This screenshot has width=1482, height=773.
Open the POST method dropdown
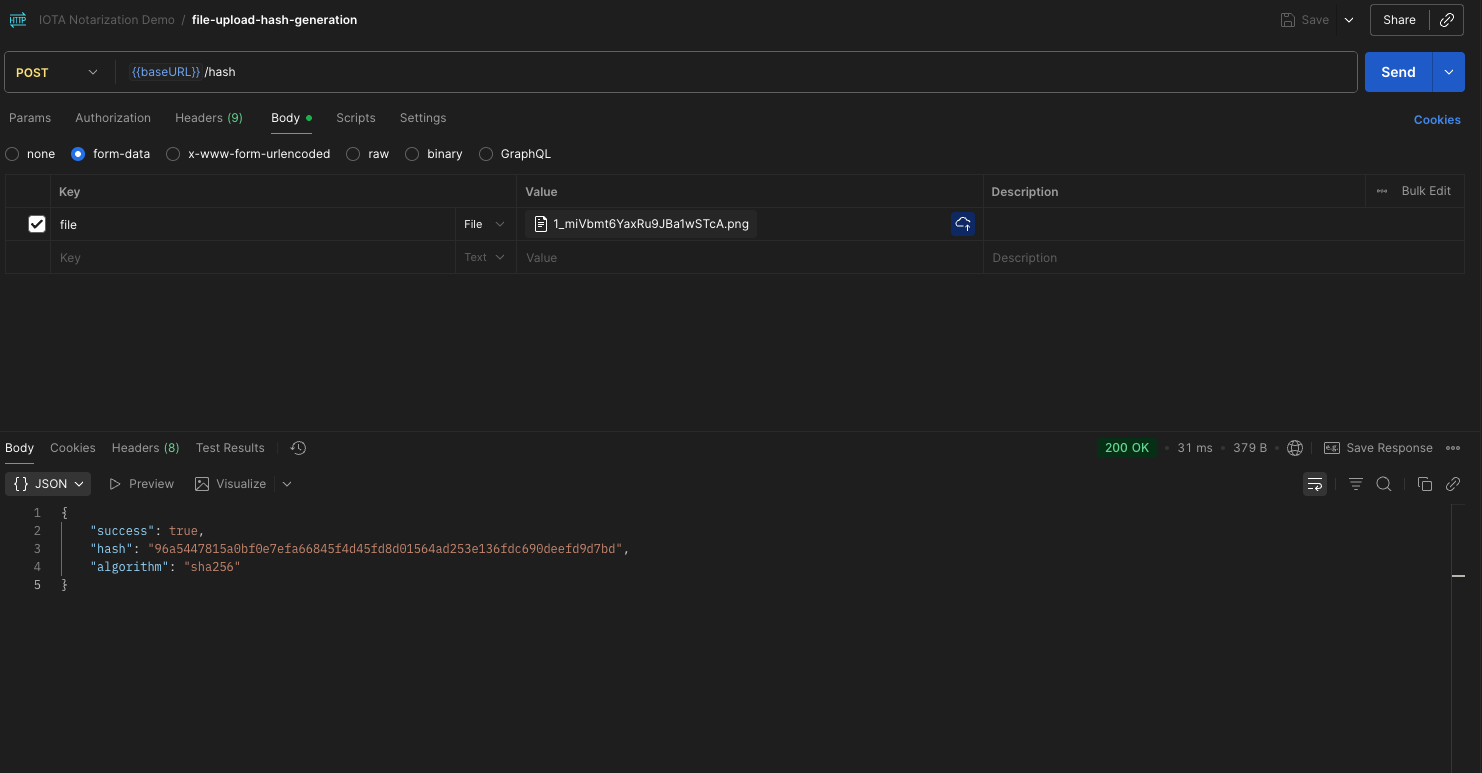click(57, 72)
